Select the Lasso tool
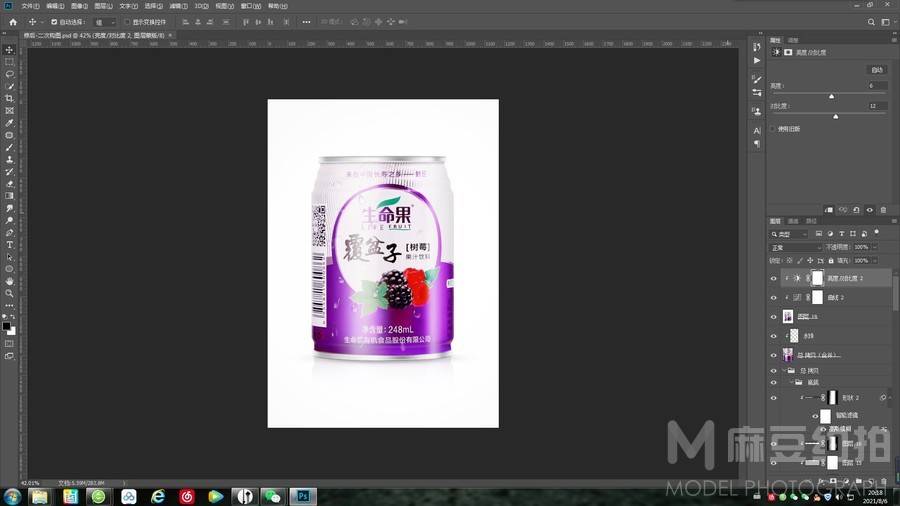Image resolution: width=900 pixels, height=506 pixels. [9, 74]
